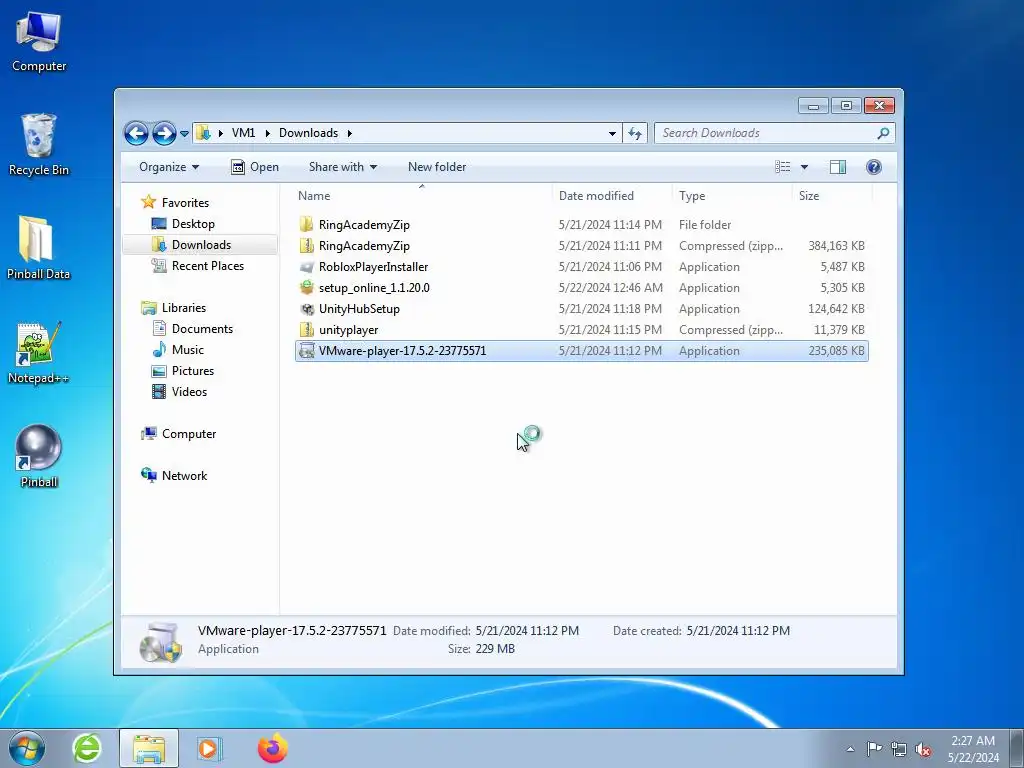This screenshot has width=1024, height=768.
Task: Launch Internet Explorer from taskbar
Action: 87,748
